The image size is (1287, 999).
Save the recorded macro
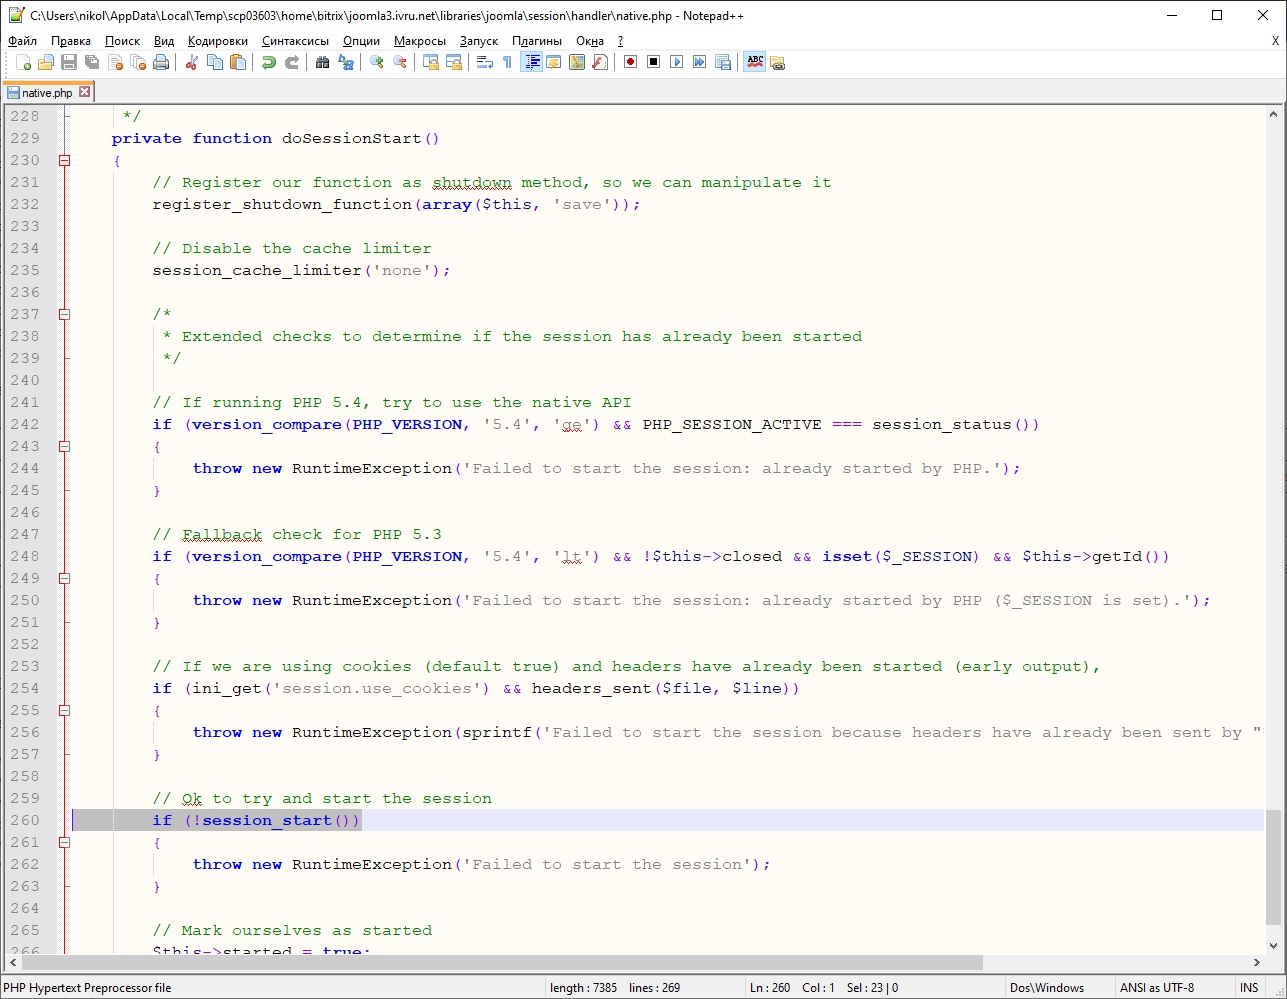723,62
